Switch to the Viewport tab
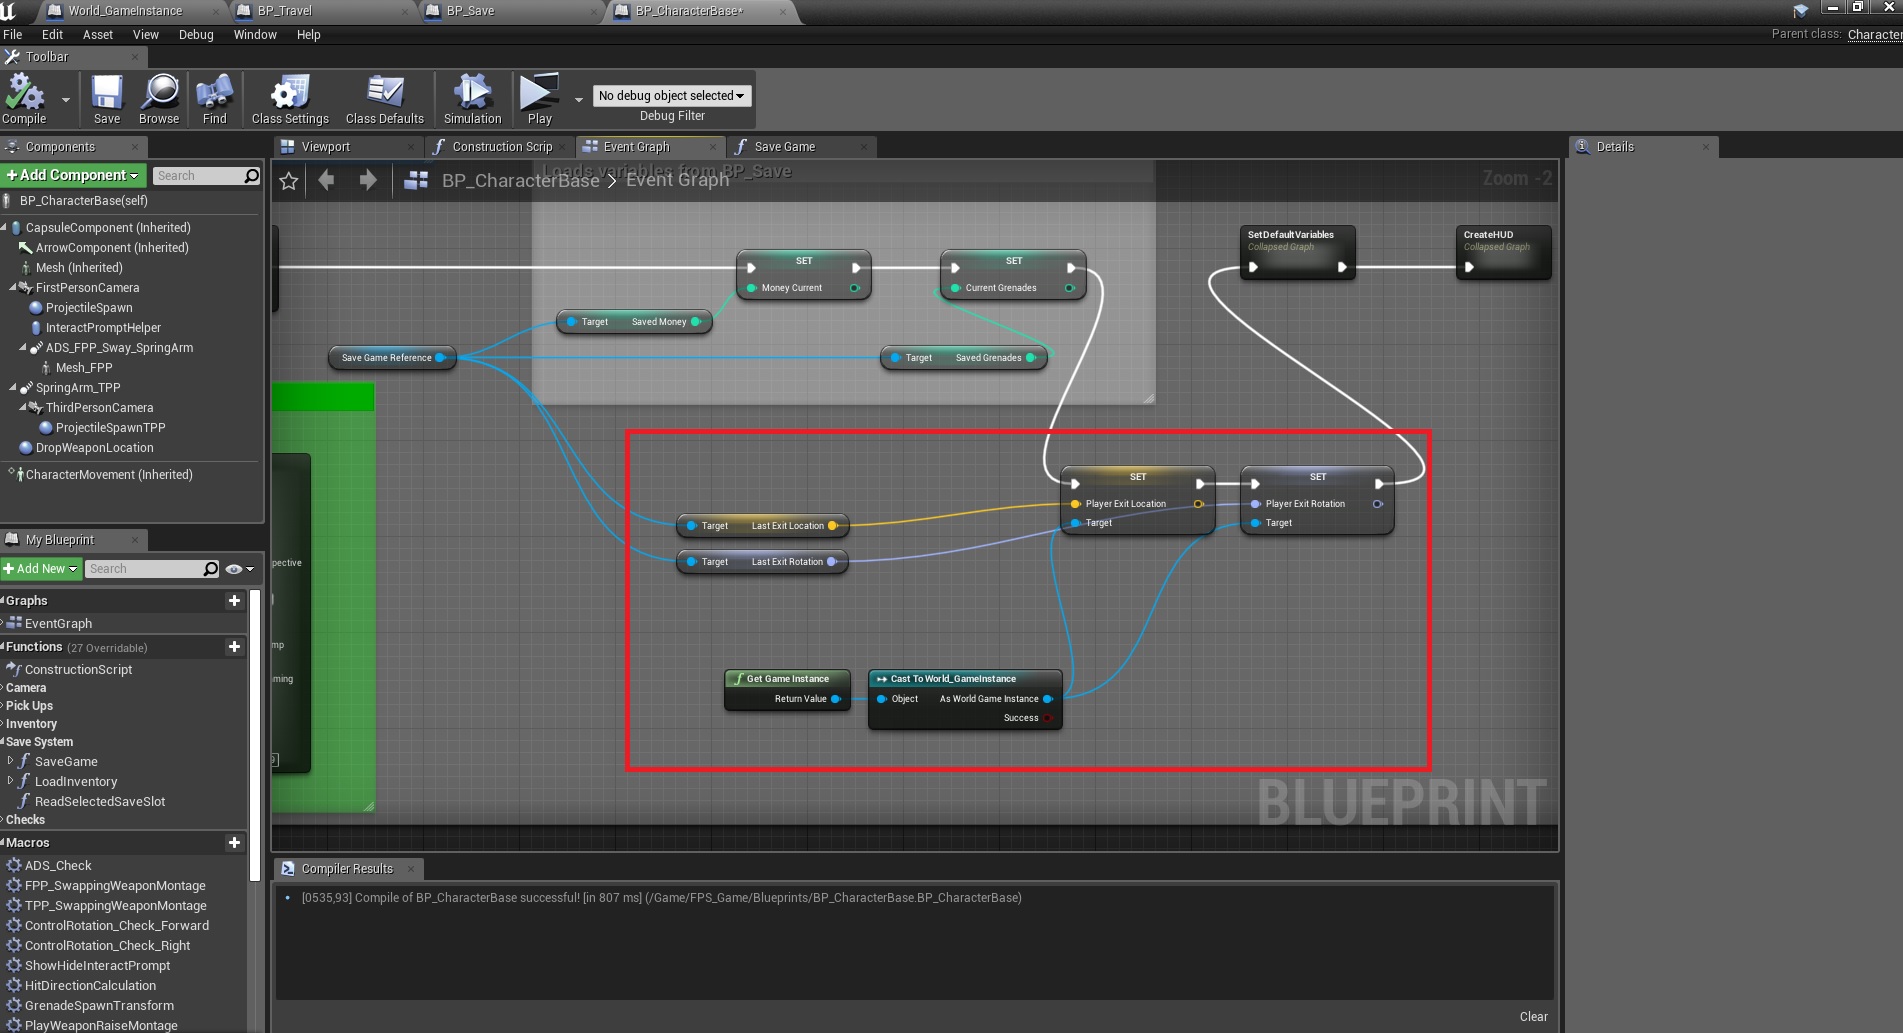The width and height of the screenshot is (1903, 1033). point(326,147)
